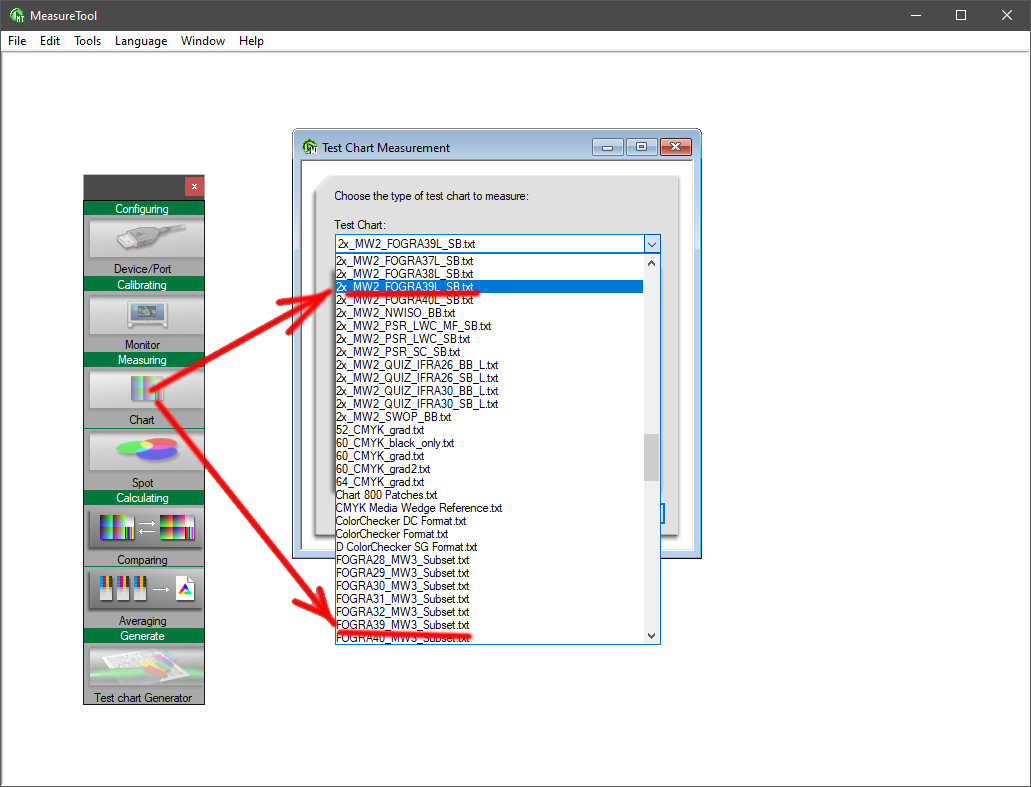Select FOGRA39_MW3_Subset.txt from the list
1031x787 pixels.
pyautogui.click(x=402, y=625)
